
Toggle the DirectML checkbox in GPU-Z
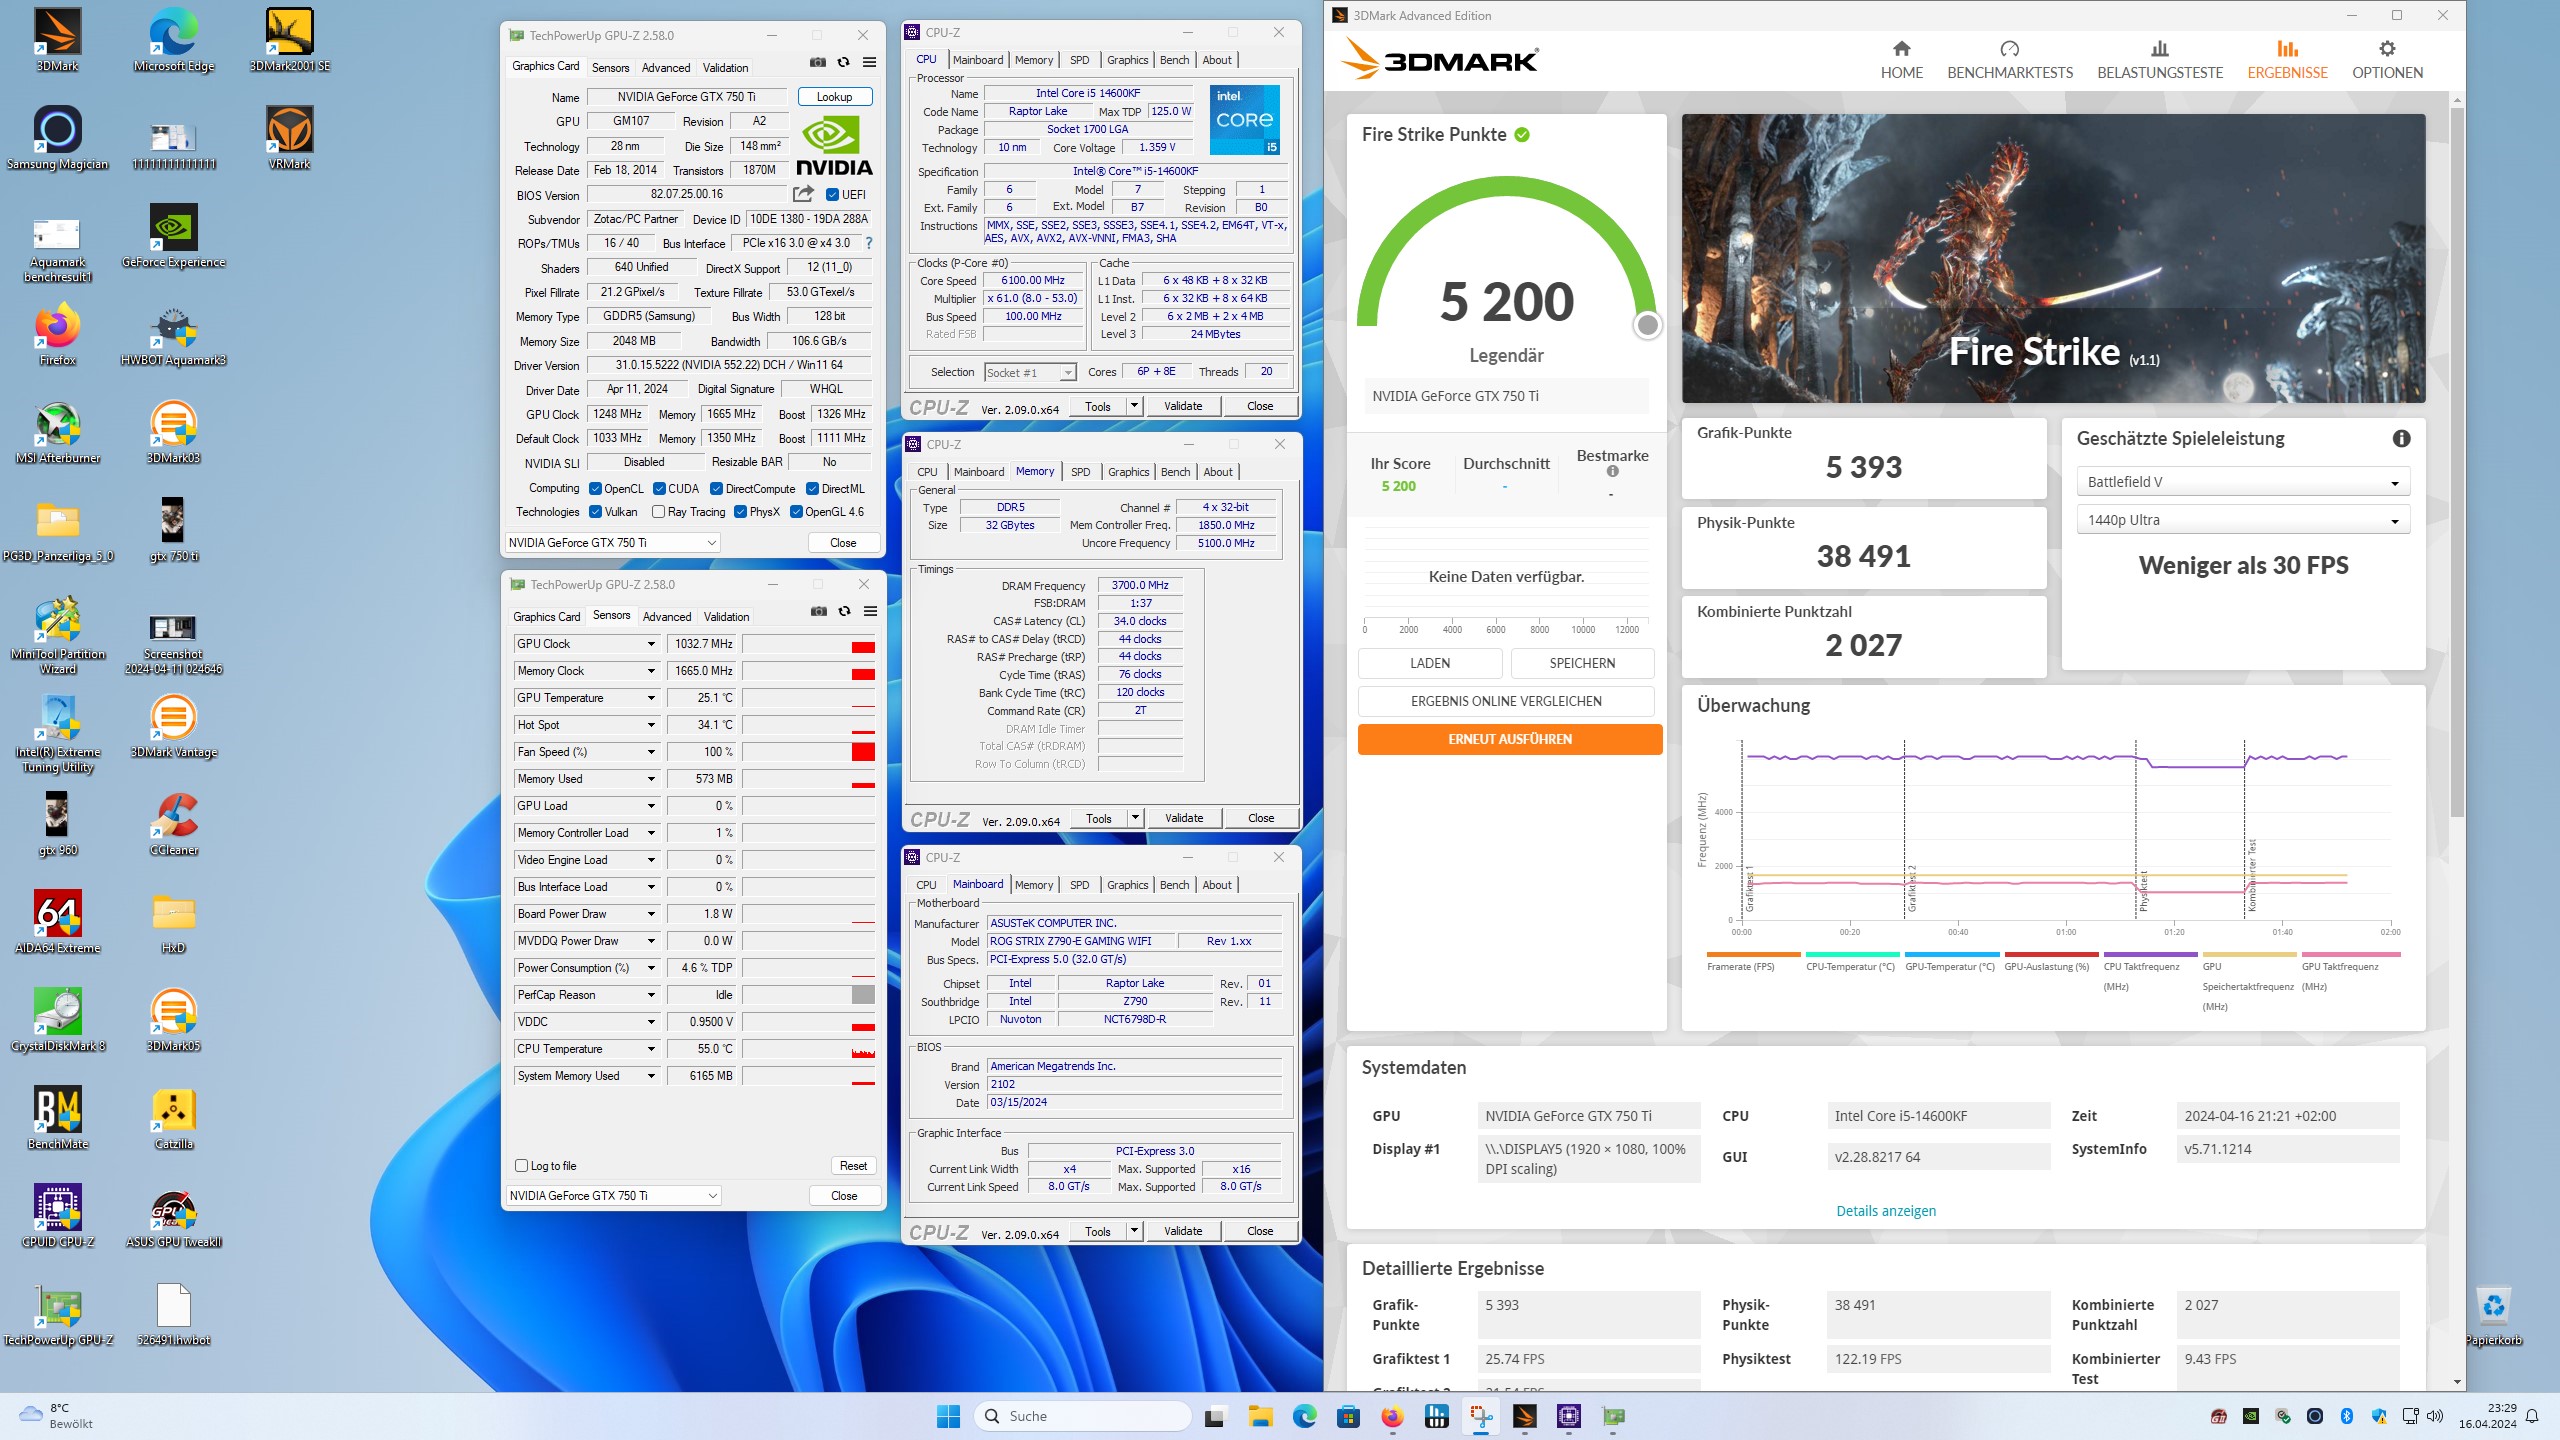812,489
